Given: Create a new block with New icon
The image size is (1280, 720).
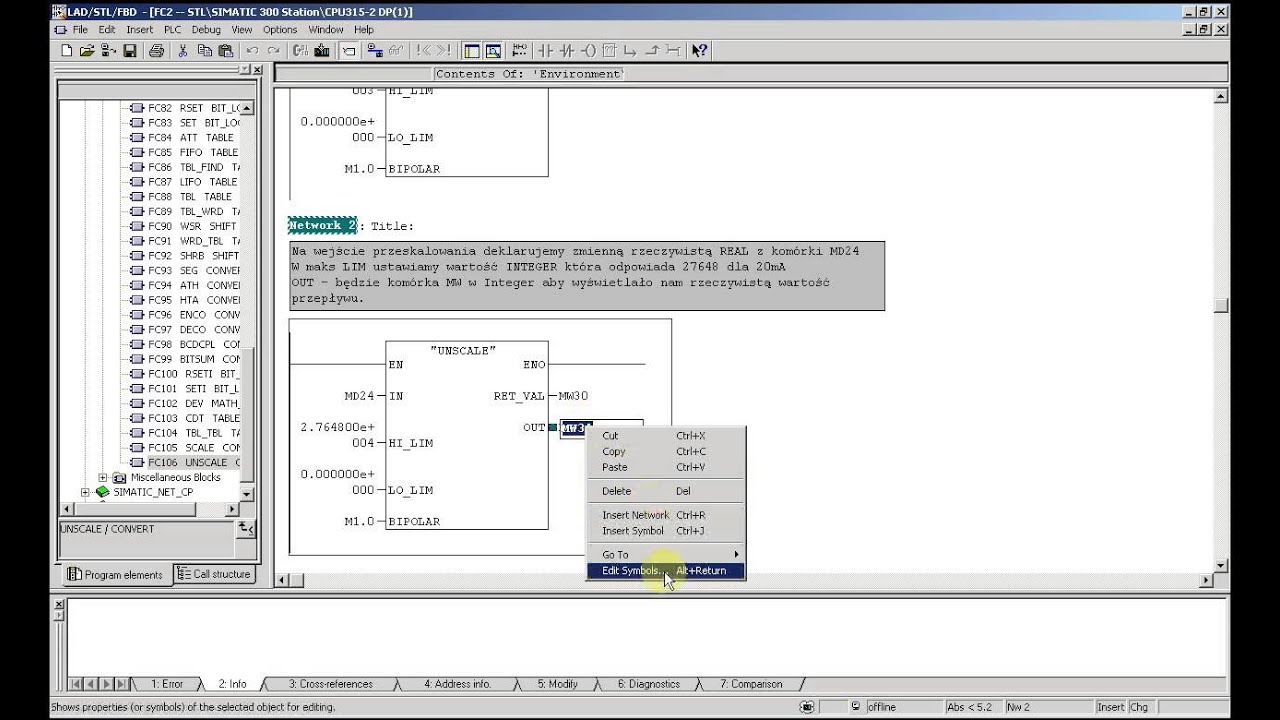Looking at the screenshot, I should coord(67,51).
